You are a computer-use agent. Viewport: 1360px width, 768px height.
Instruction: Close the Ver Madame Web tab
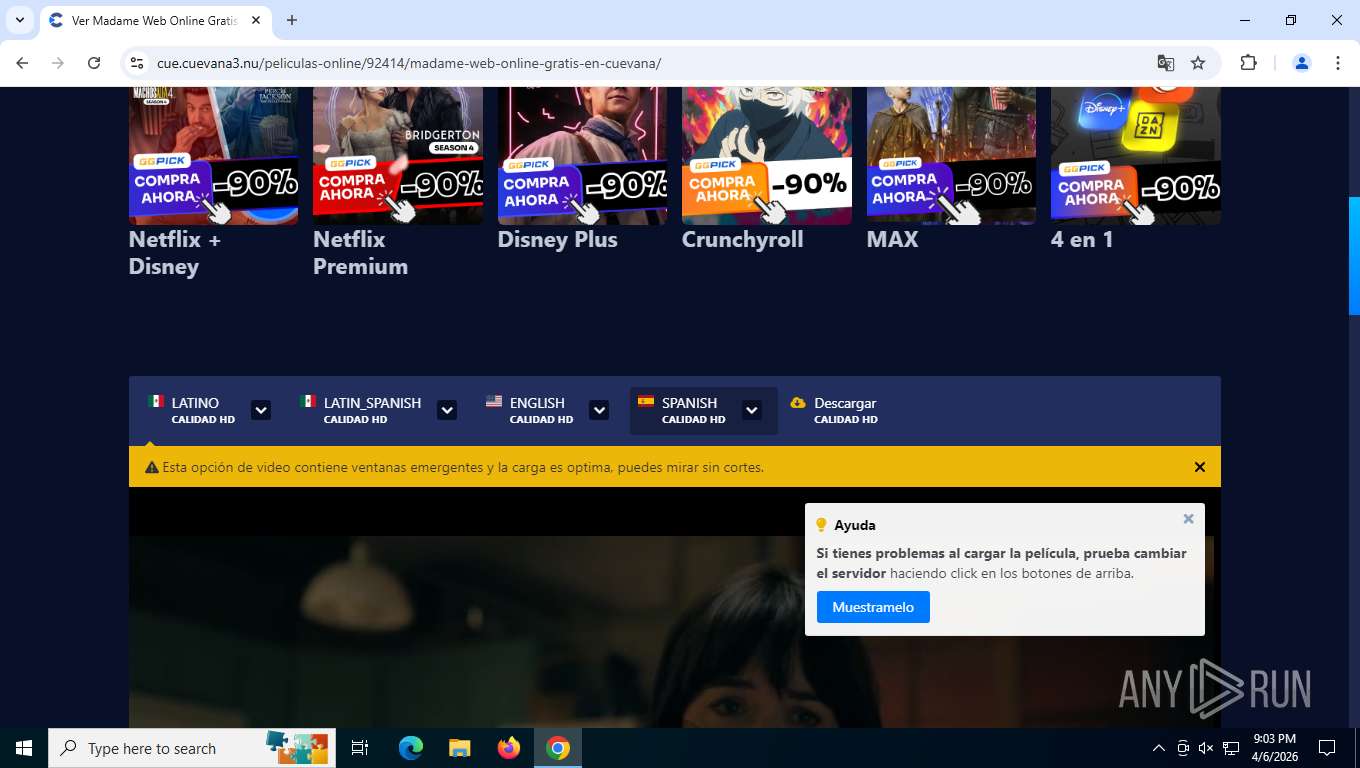point(256,20)
